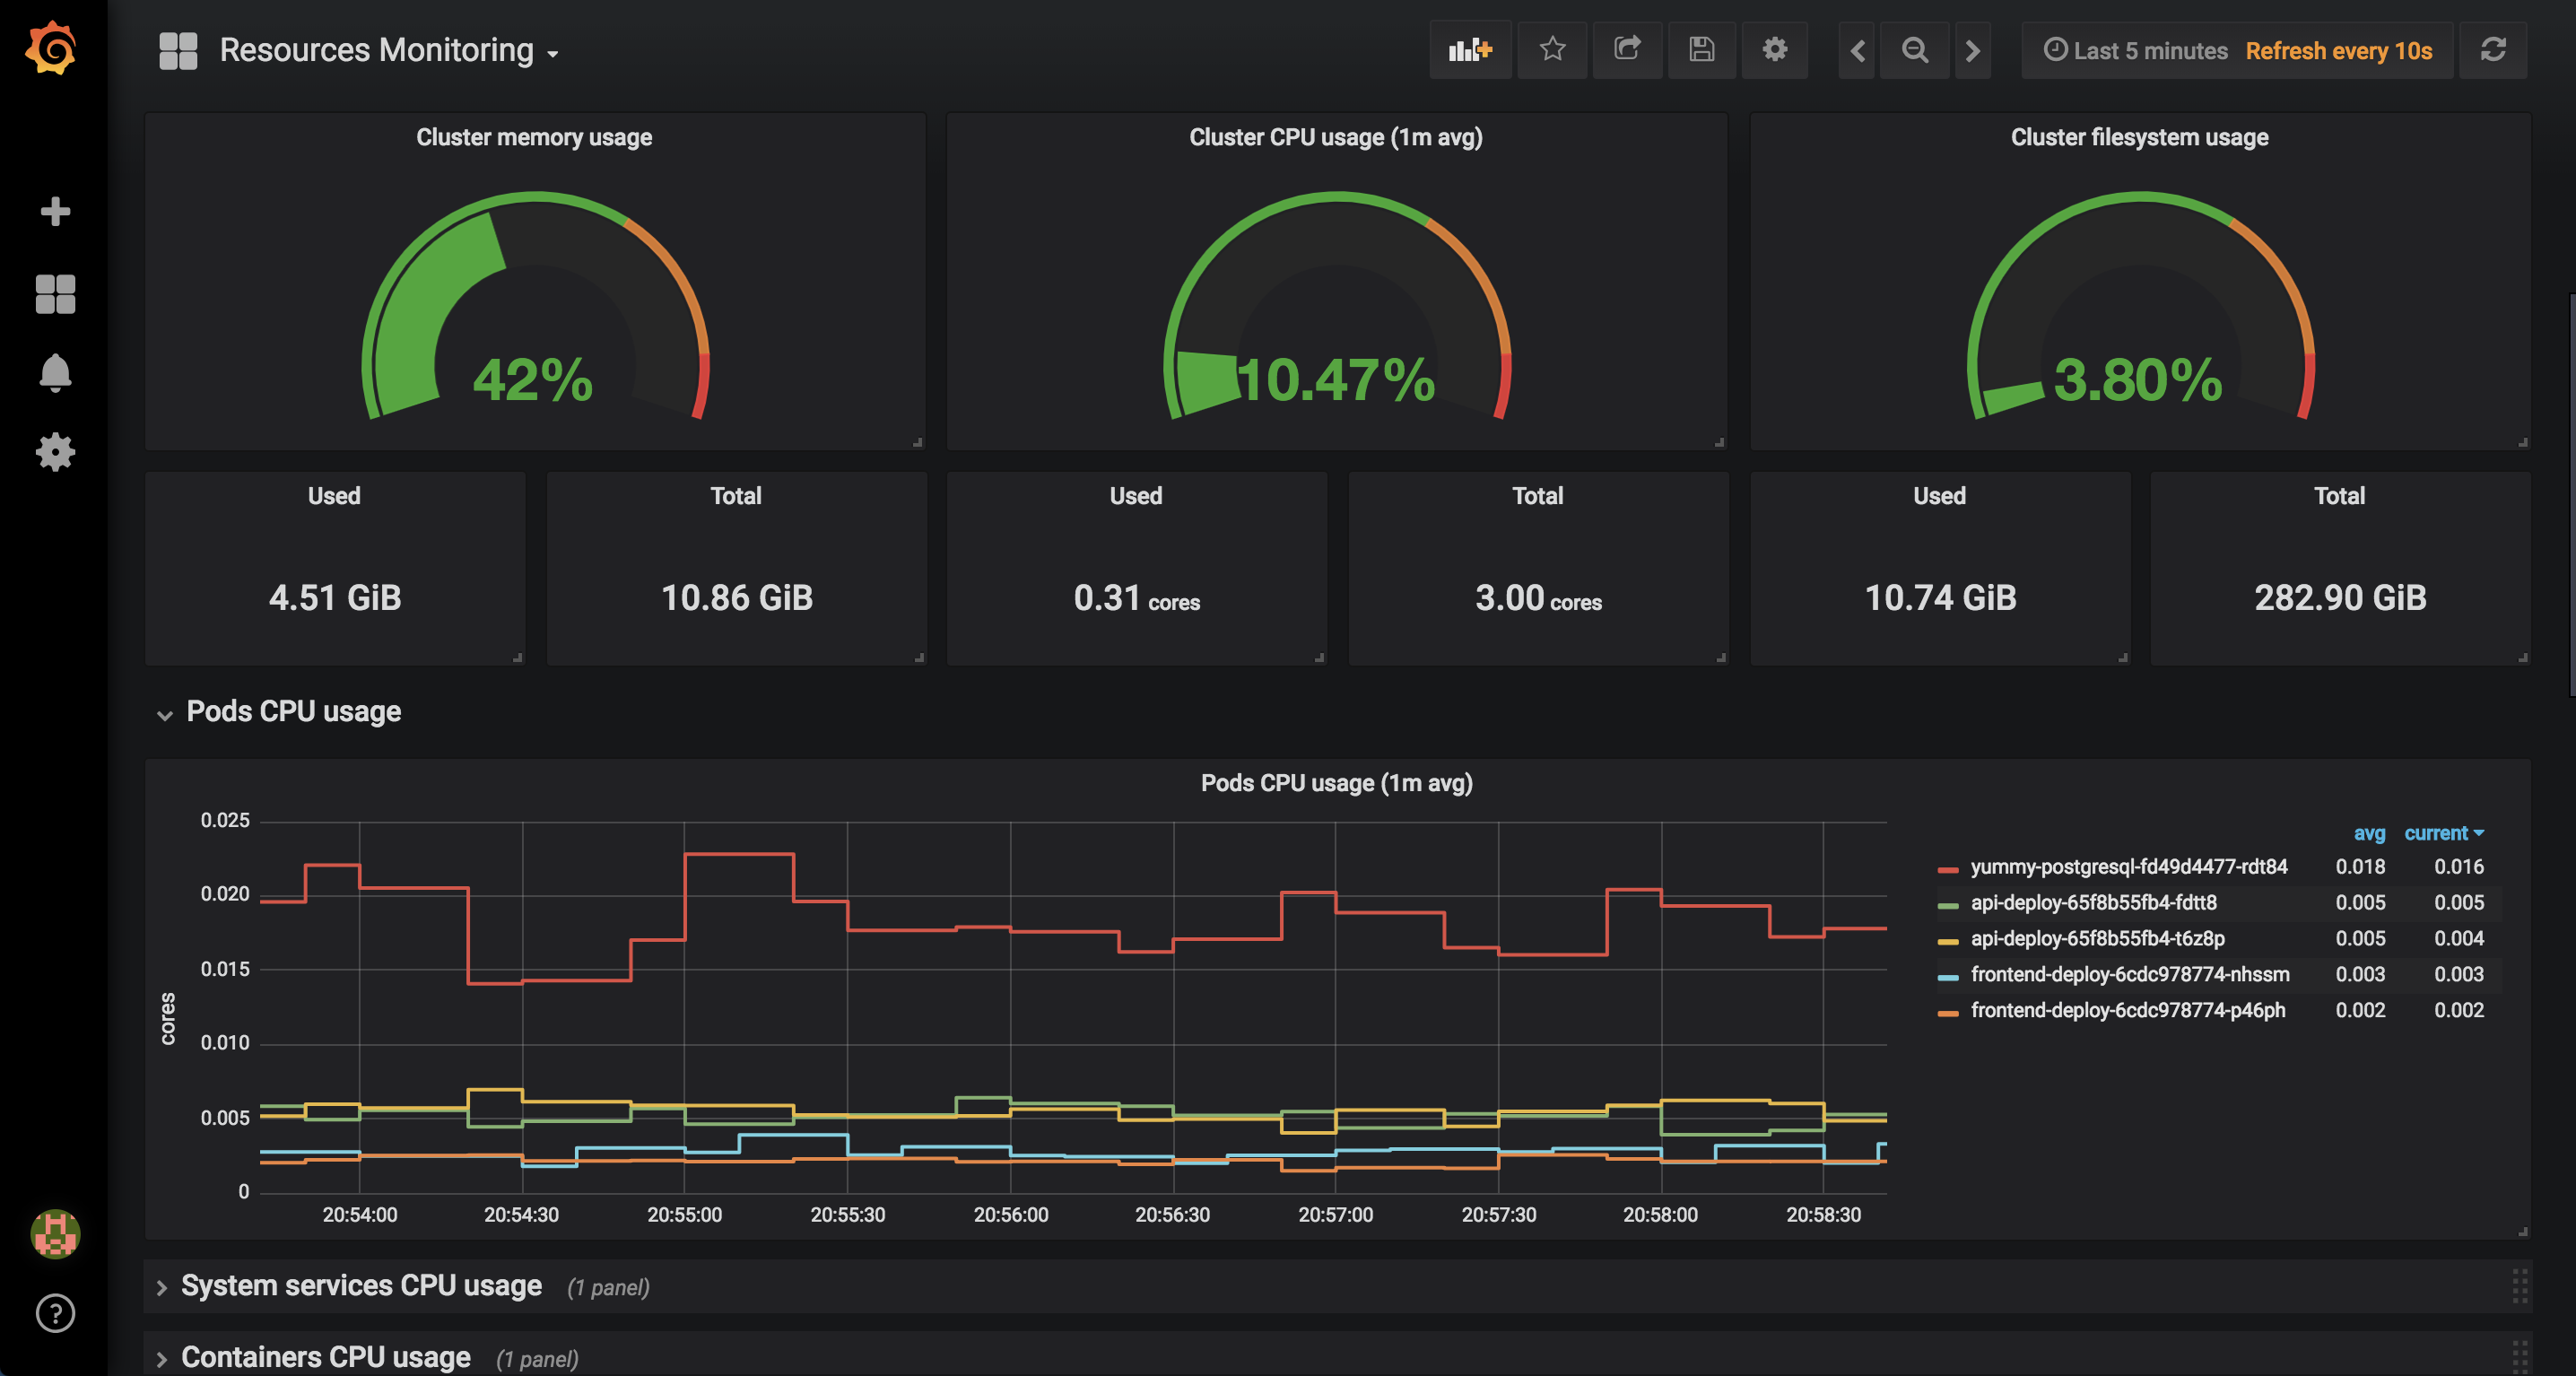2576x1376 pixels.
Task: Star this dashboard as favorite
Action: pos(1552,50)
